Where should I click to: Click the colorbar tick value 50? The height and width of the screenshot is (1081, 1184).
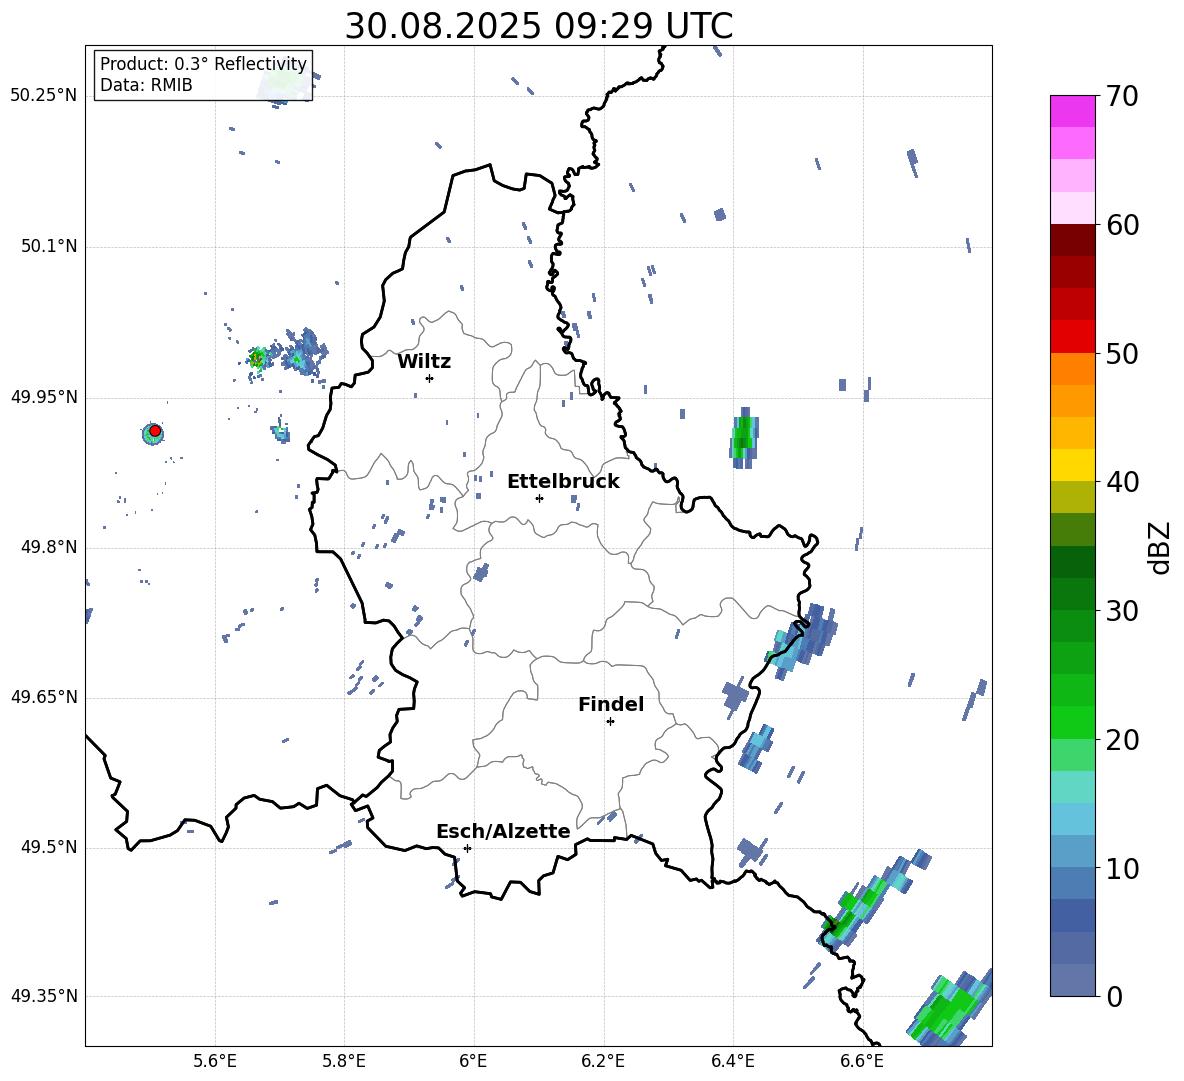(1123, 353)
